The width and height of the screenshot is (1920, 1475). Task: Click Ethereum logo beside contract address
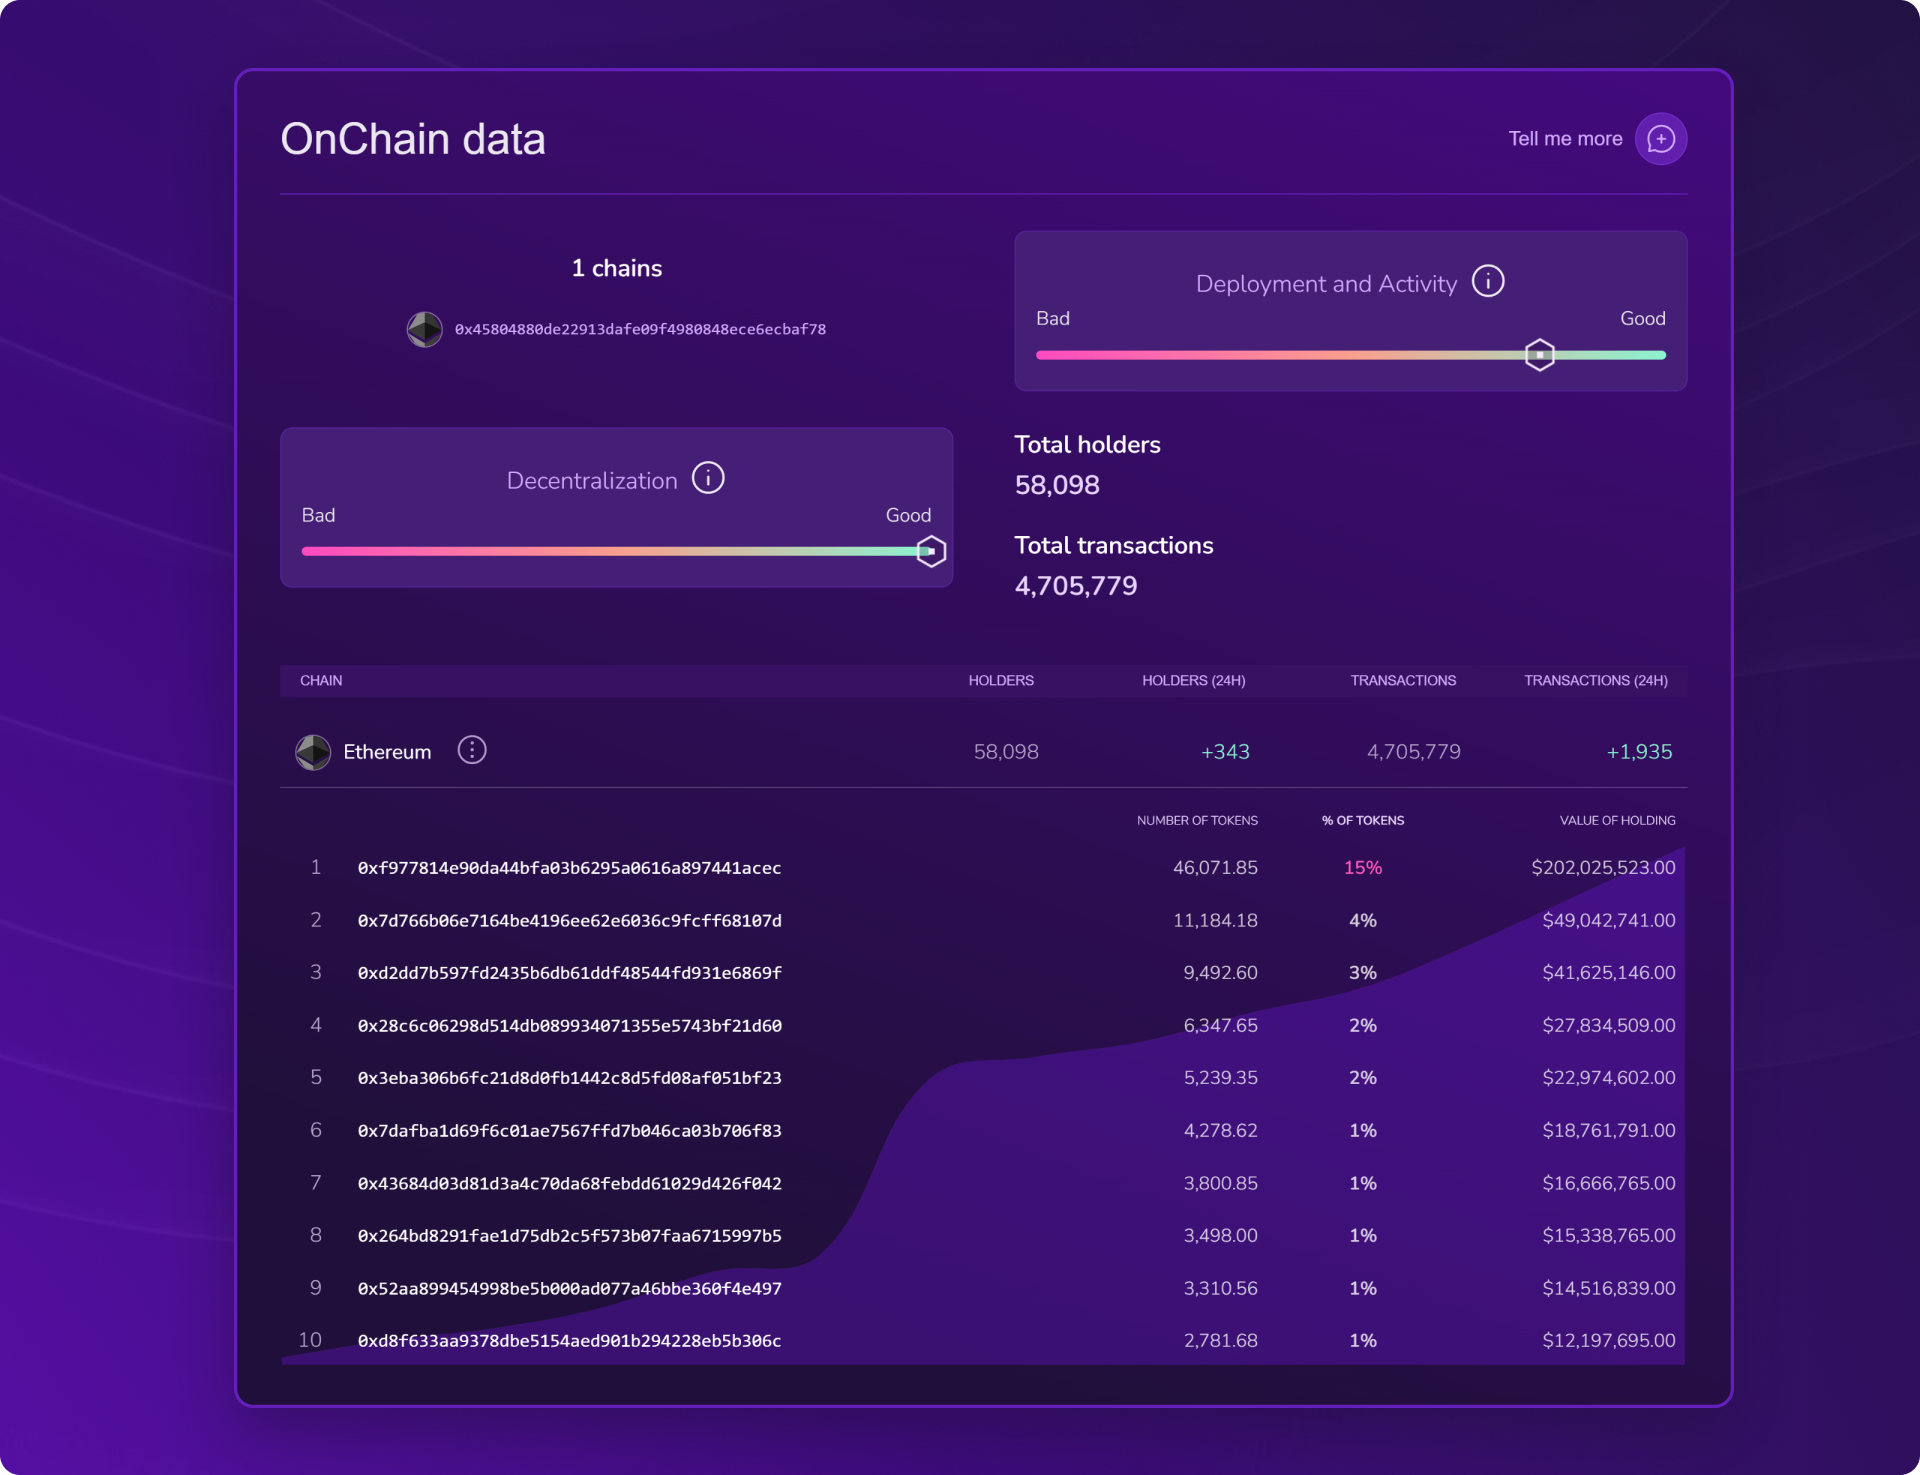click(x=425, y=329)
